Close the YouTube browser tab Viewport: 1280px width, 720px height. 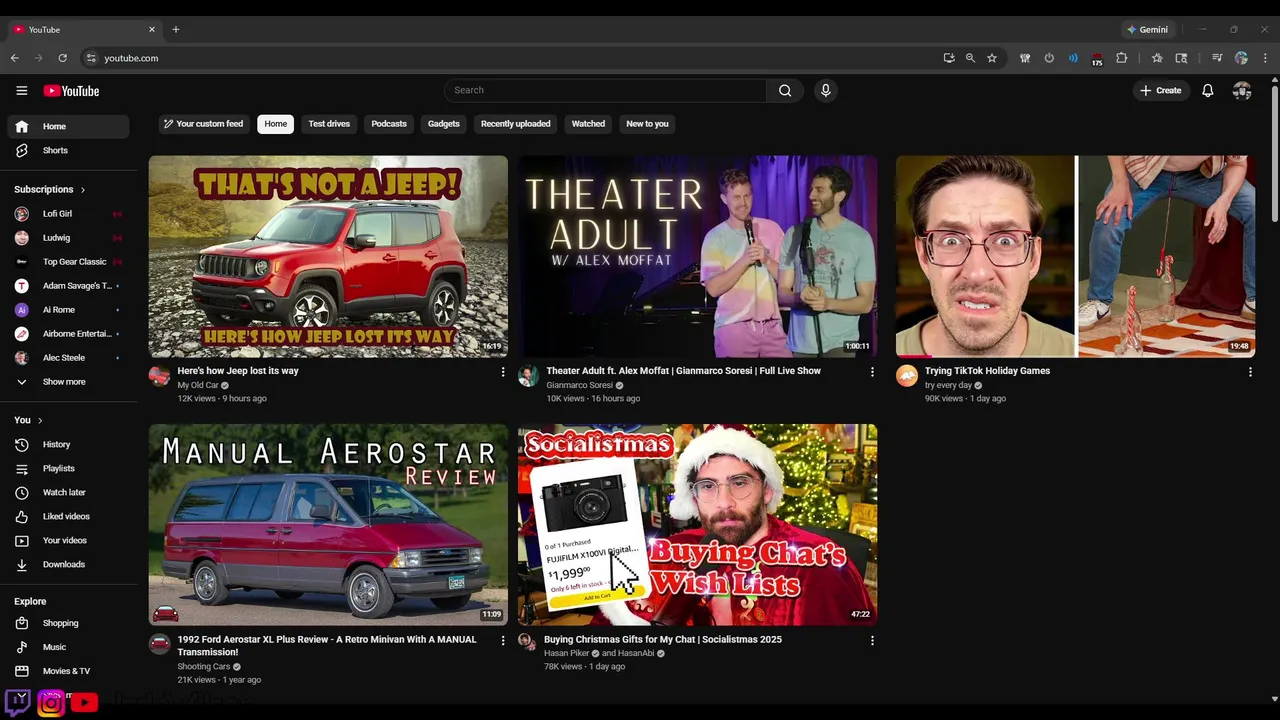coord(152,30)
